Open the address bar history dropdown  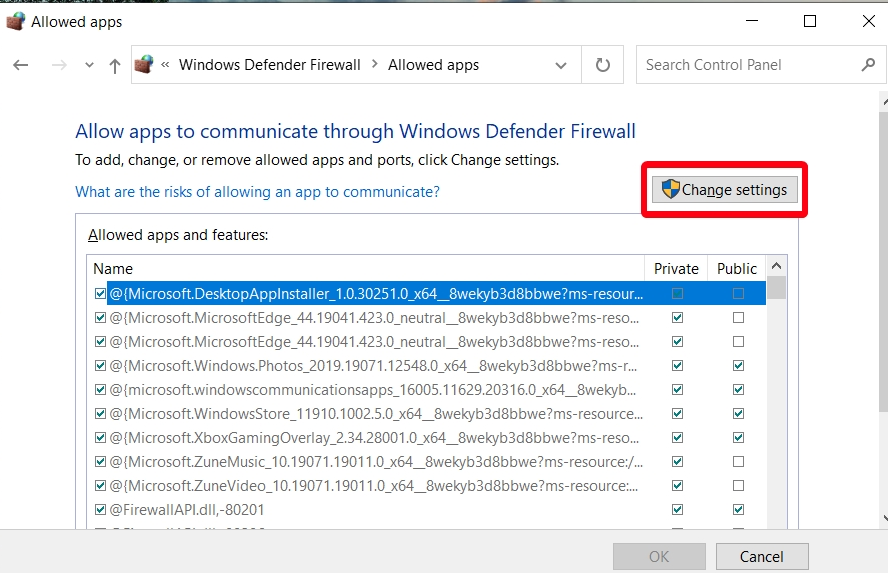[561, 65]
